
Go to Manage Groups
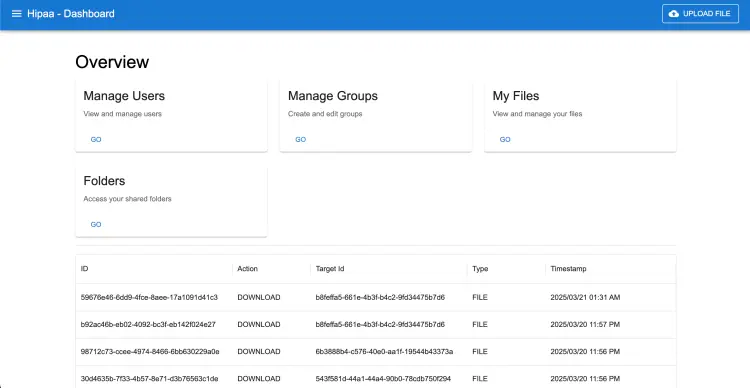pyautogui.click(x=300, y=140)
